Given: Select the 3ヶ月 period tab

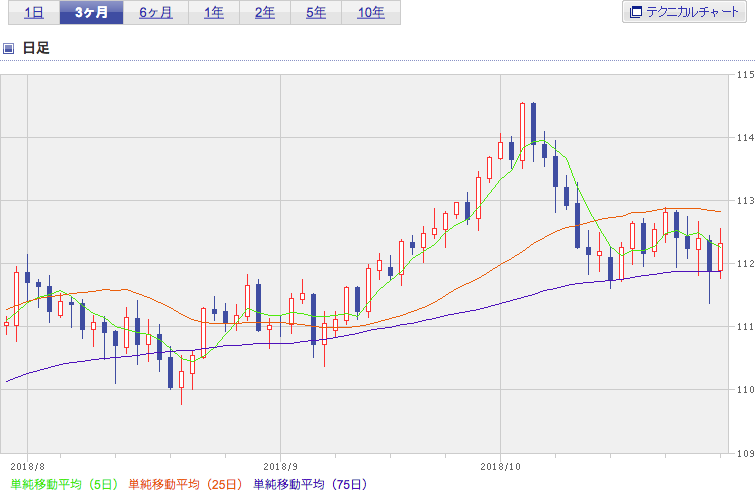Looking at the screenshot, I should [91, 13].
